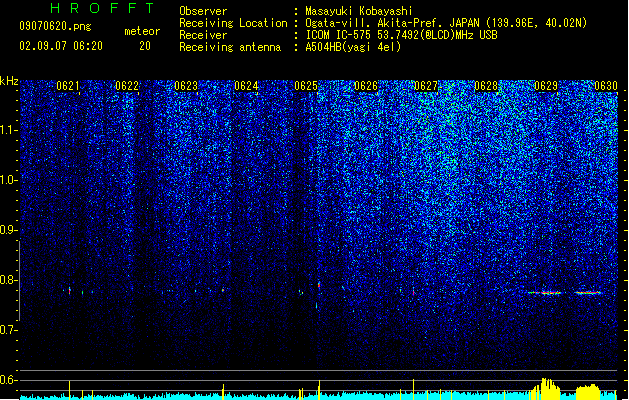This screenshot has height=400, width=629.
Task: Click the 0624 time marker
Action: click(246, 86)
